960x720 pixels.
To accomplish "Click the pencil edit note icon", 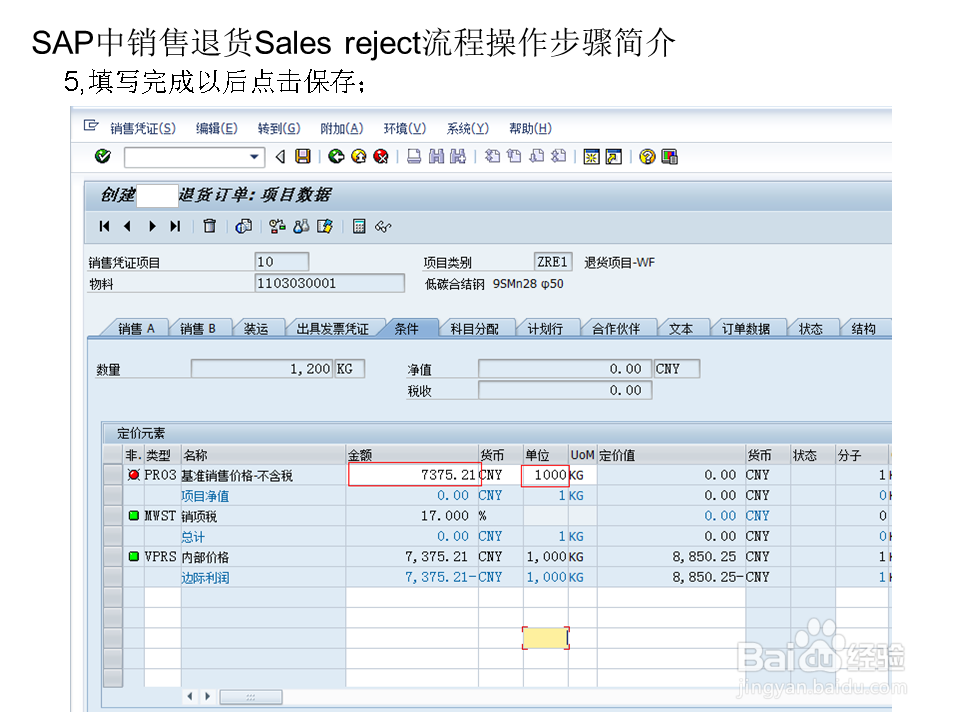I will tap(324, 227).
